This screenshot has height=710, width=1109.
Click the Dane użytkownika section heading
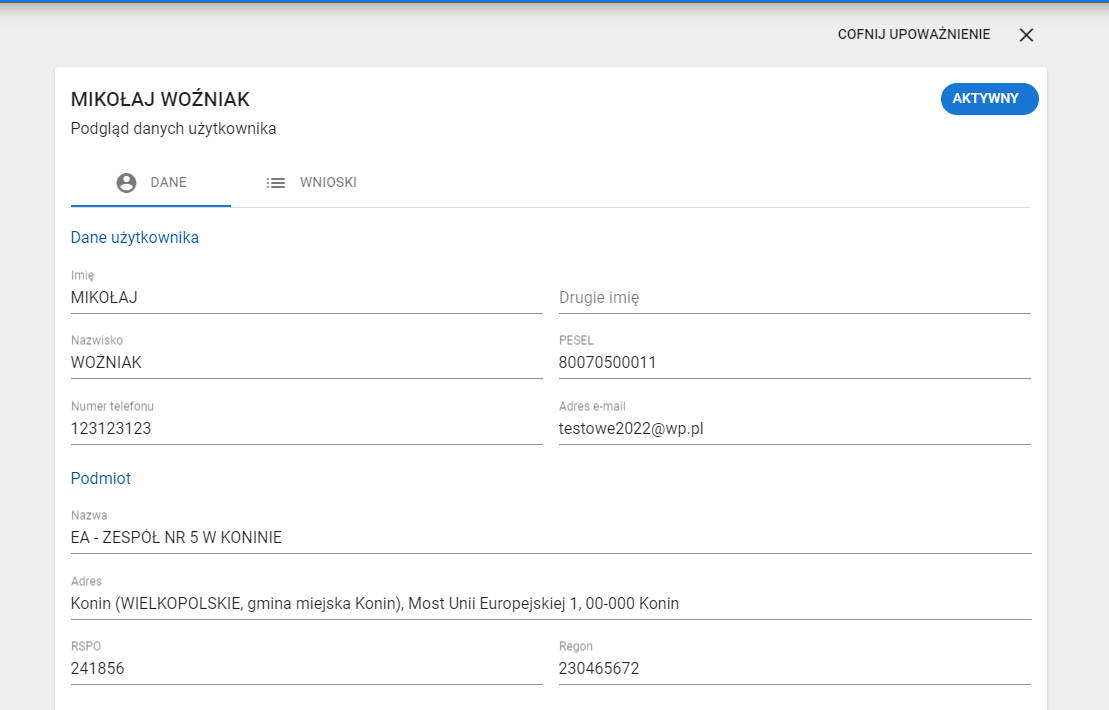click(135, 238)
